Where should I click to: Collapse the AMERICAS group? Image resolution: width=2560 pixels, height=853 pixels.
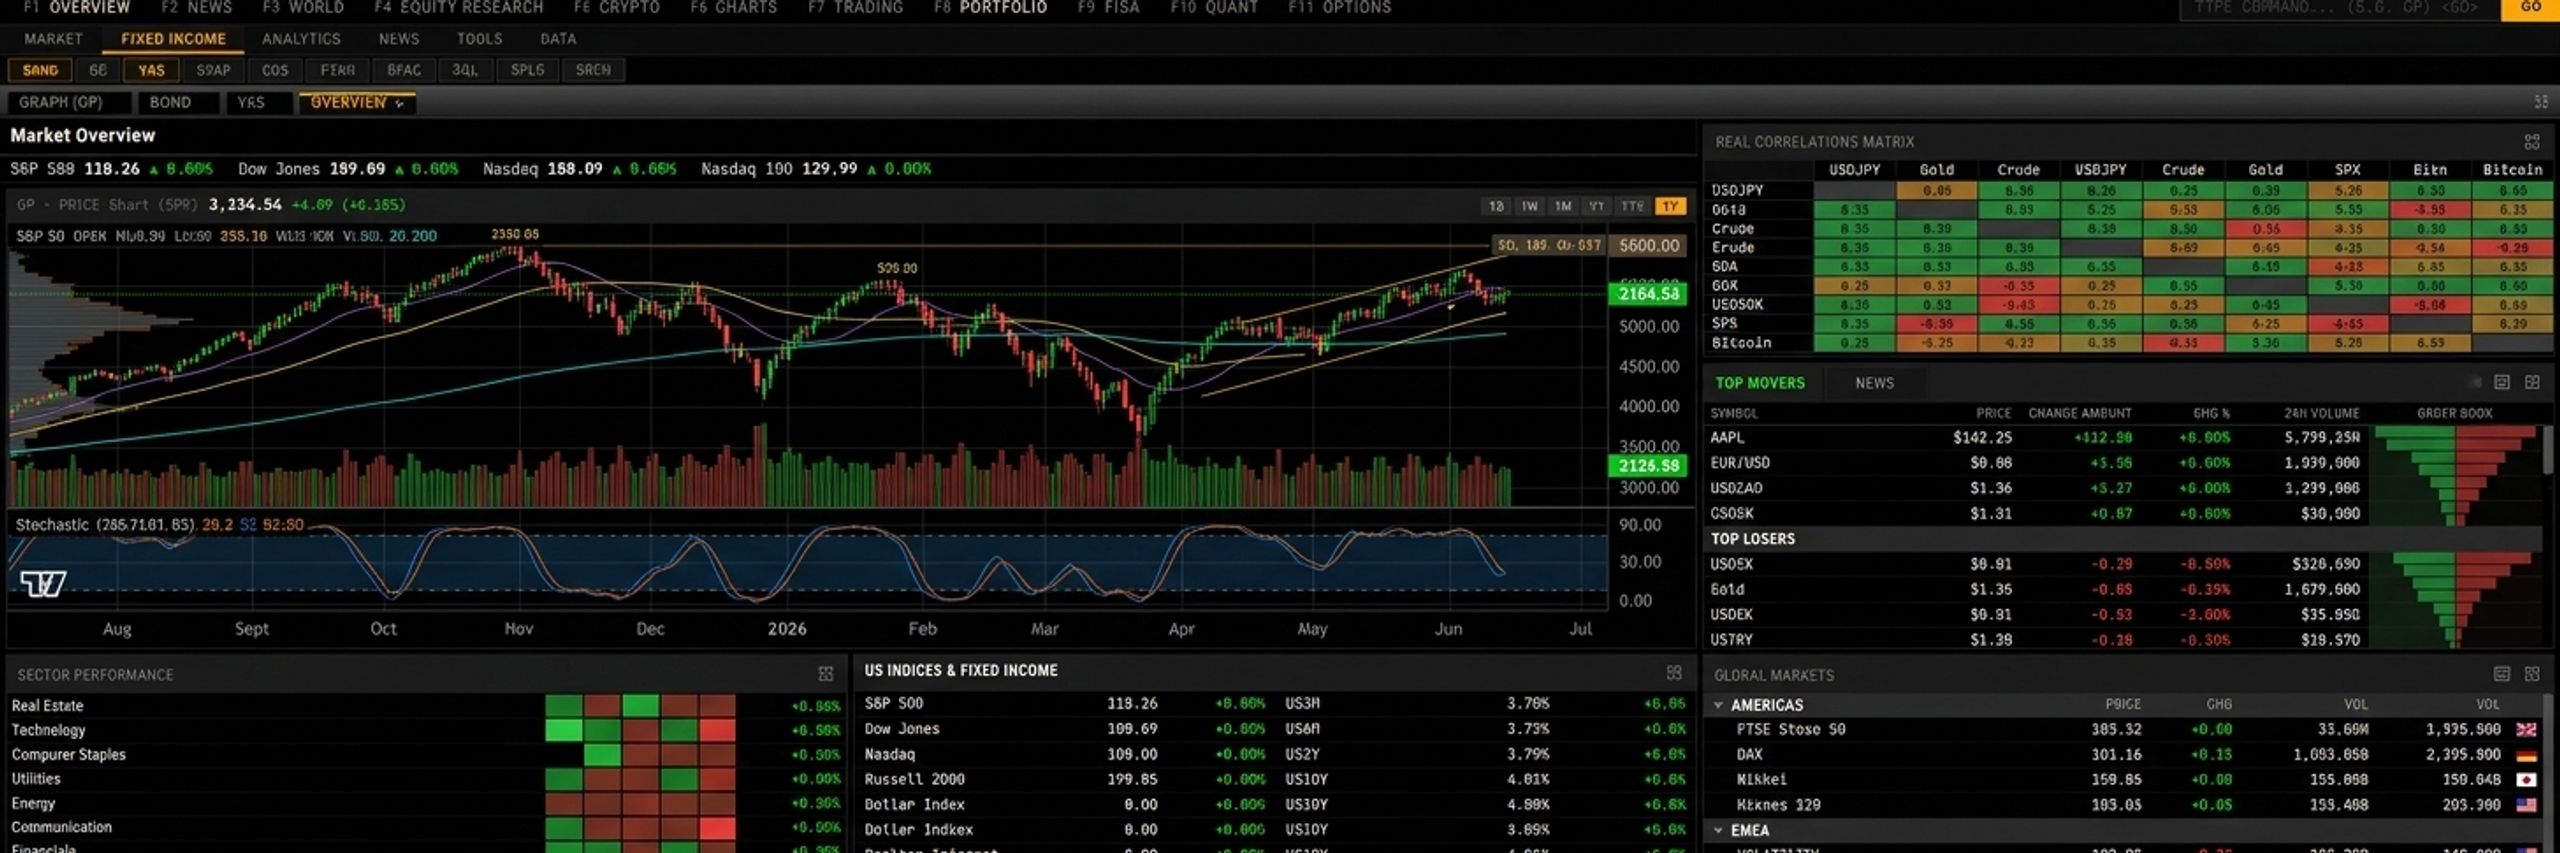[1719, 705]
